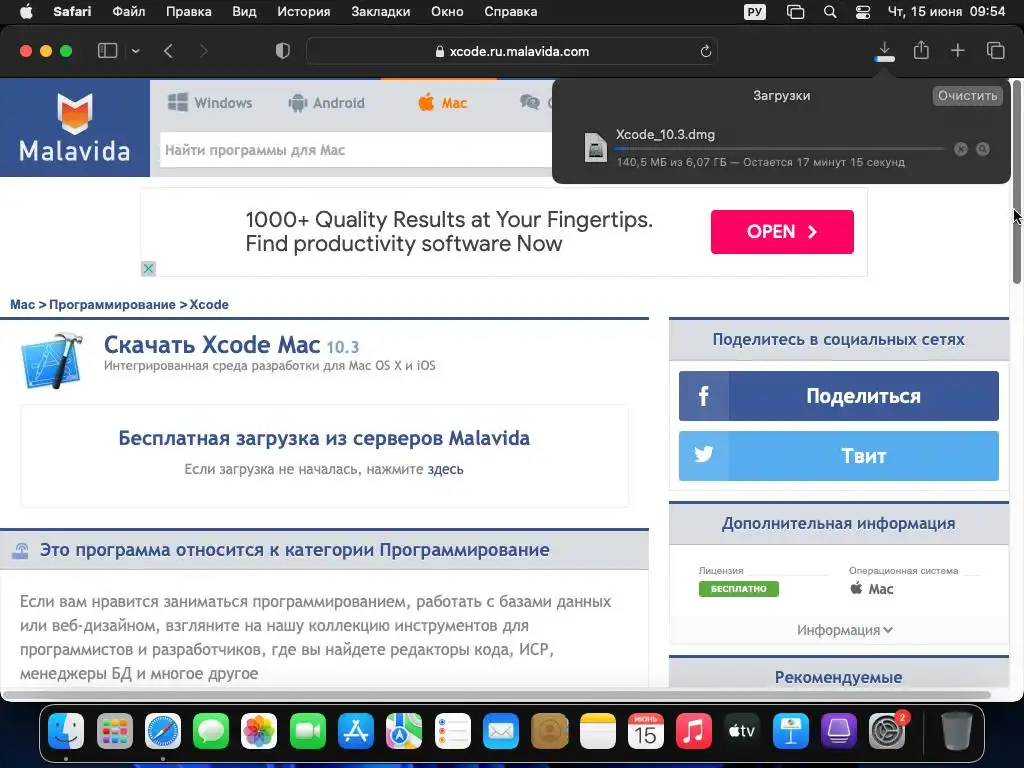
Task: Click the address bar xcode.ru.malavida.com
Action: (x=512, y=52)
